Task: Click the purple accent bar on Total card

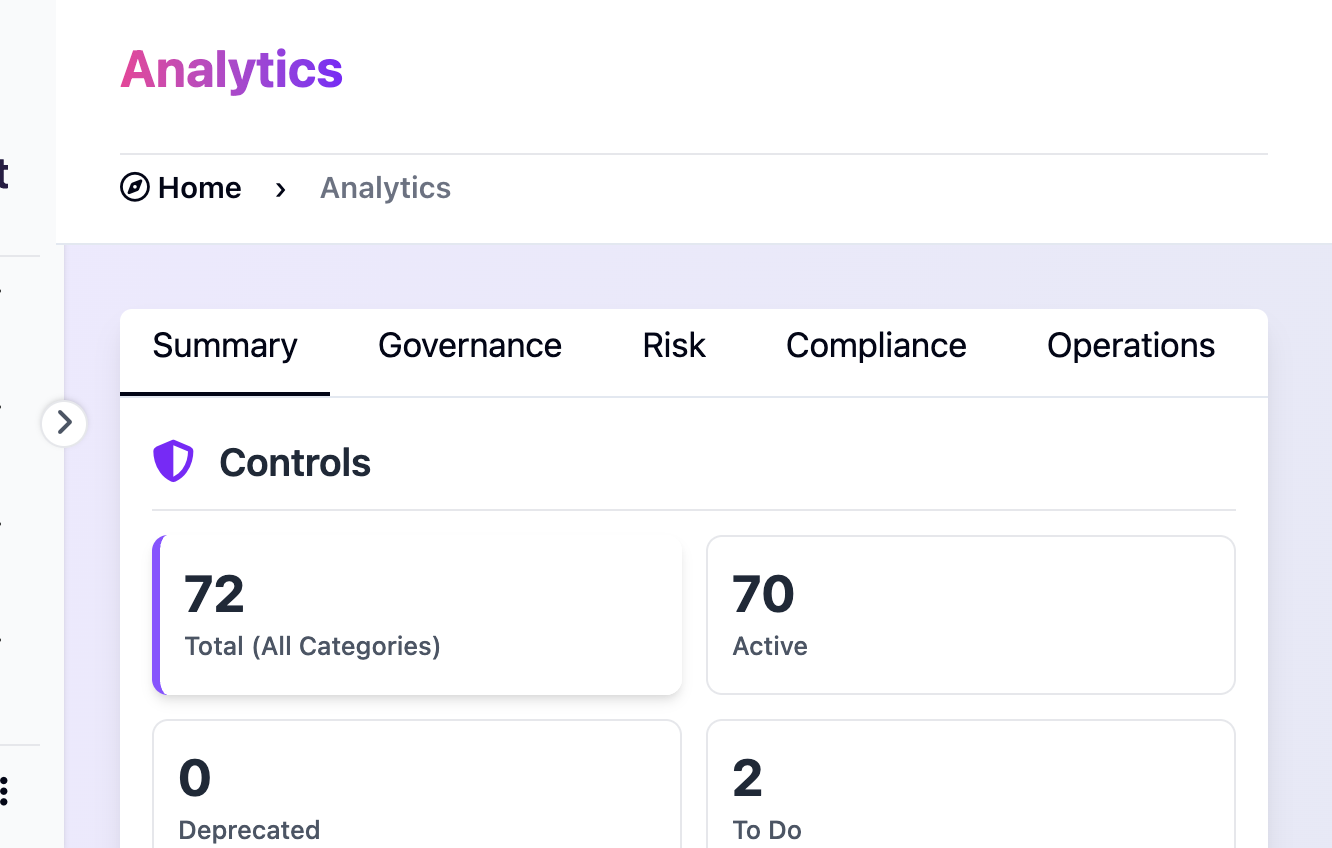Action: tap(156, 613)
